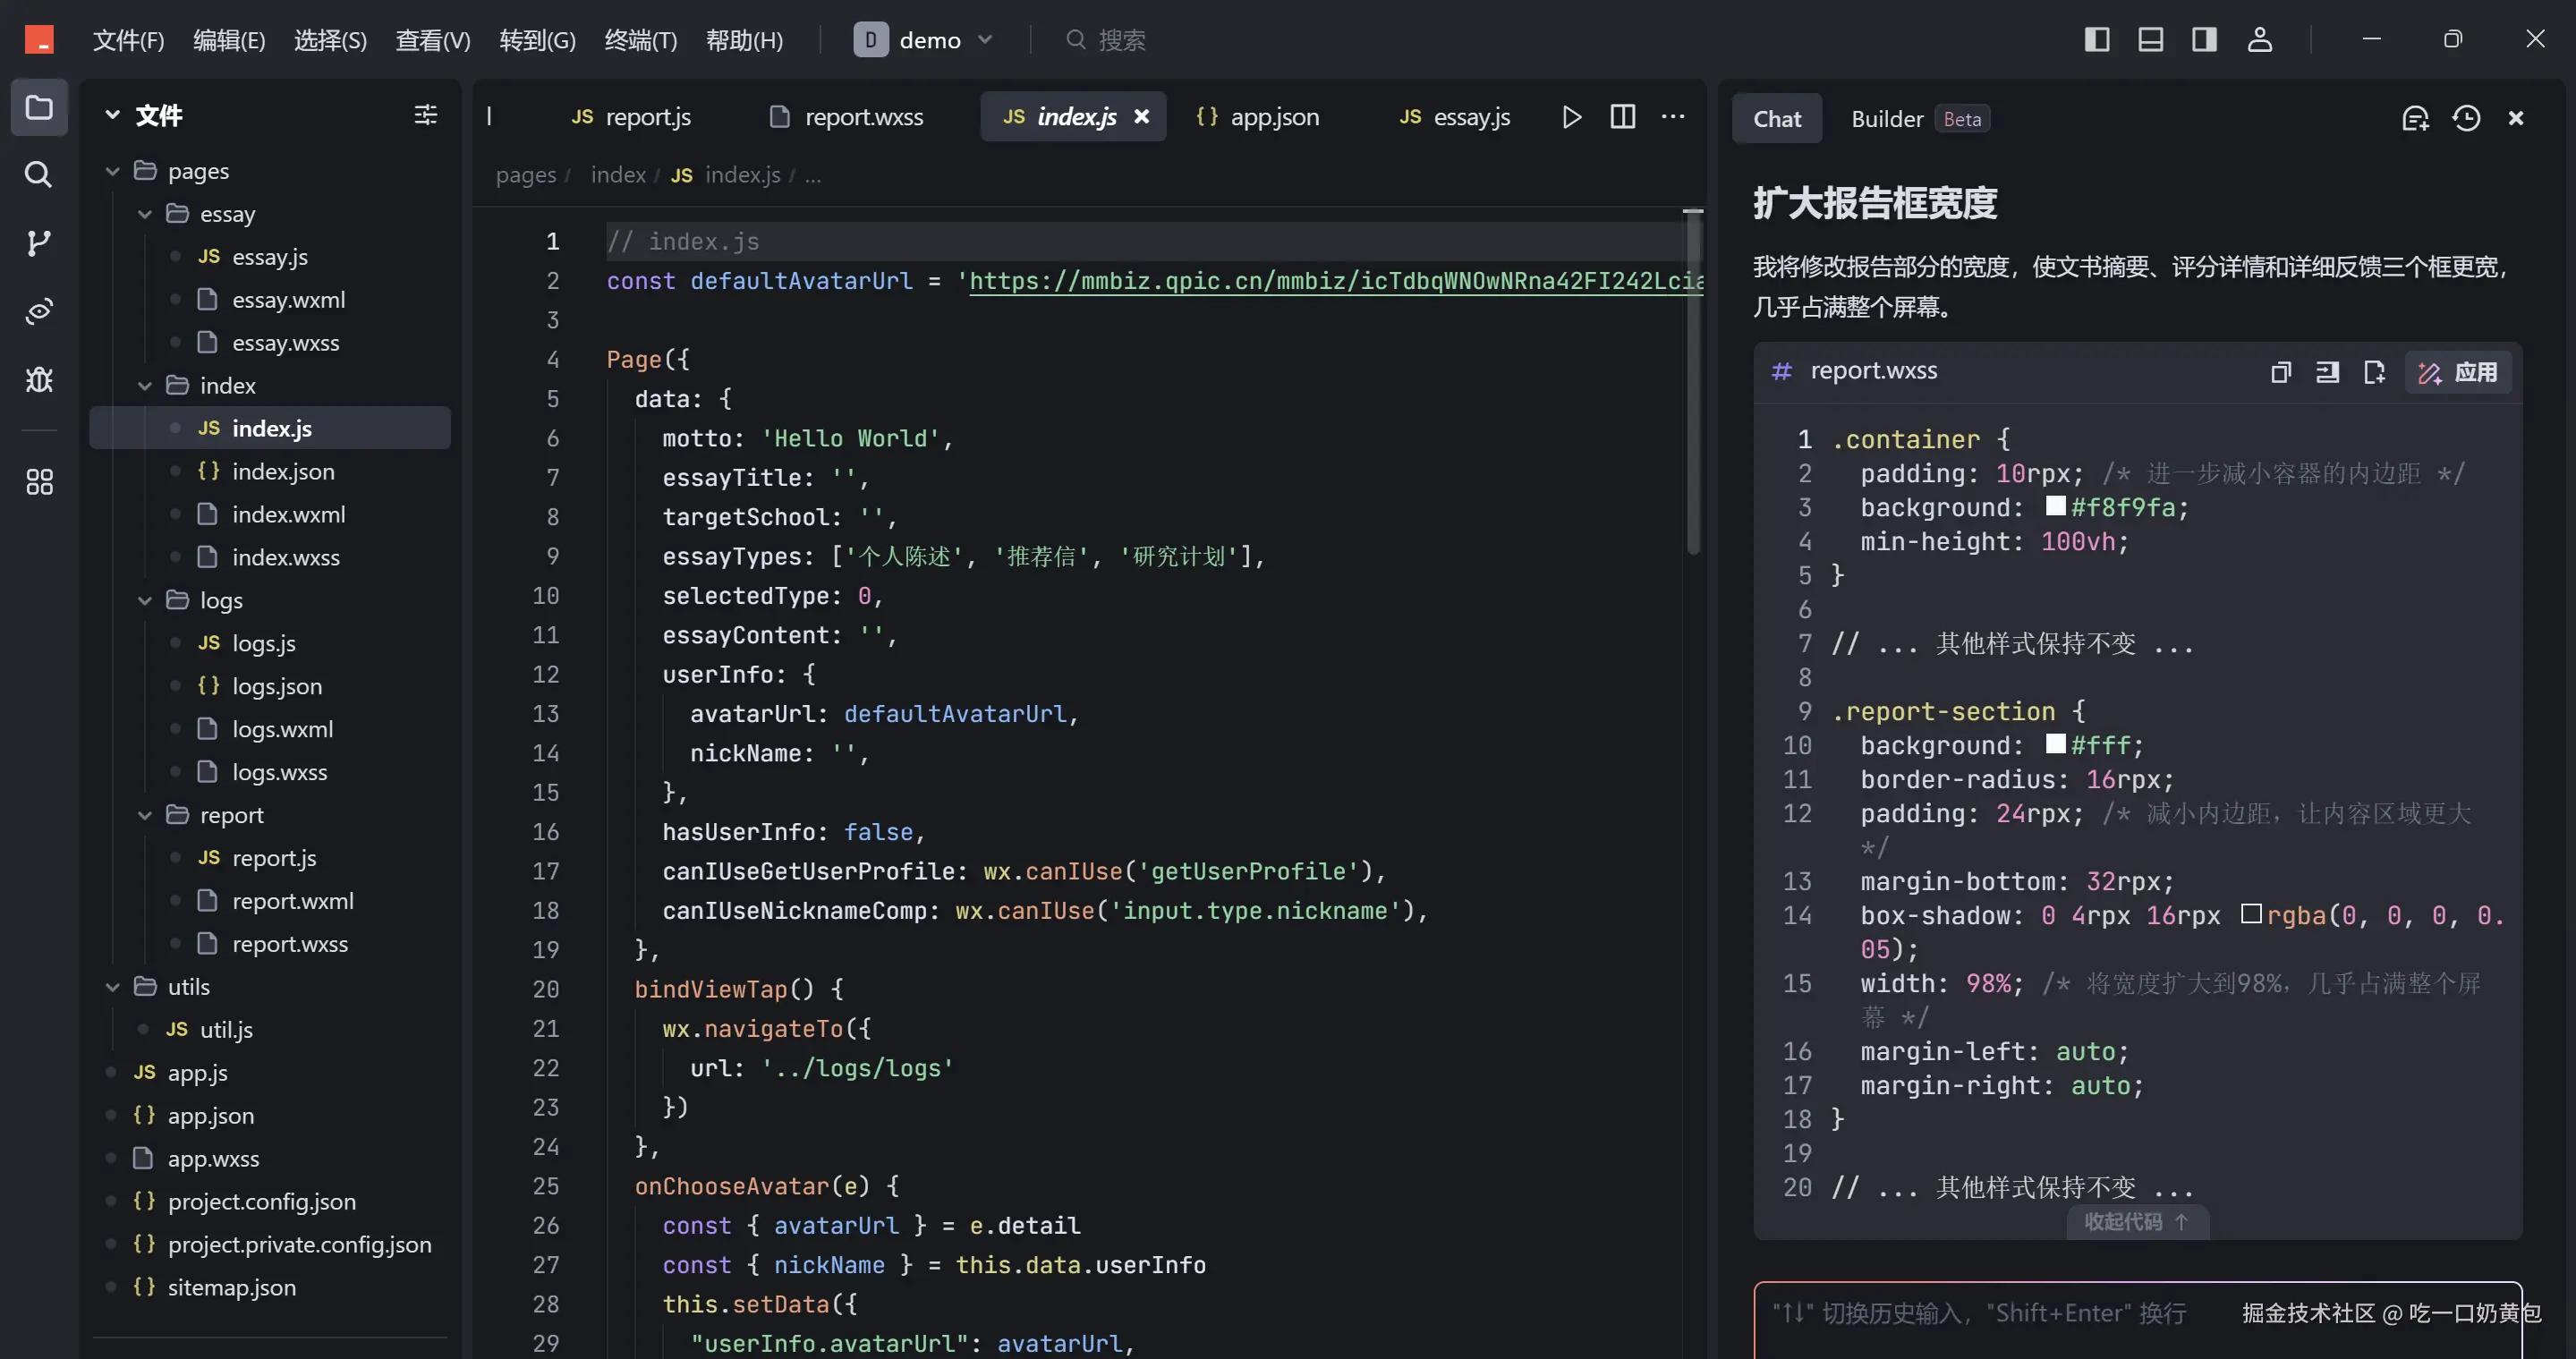Collapse the essay folder
Screen dimensions: 2576x1359
pos(145,214)
